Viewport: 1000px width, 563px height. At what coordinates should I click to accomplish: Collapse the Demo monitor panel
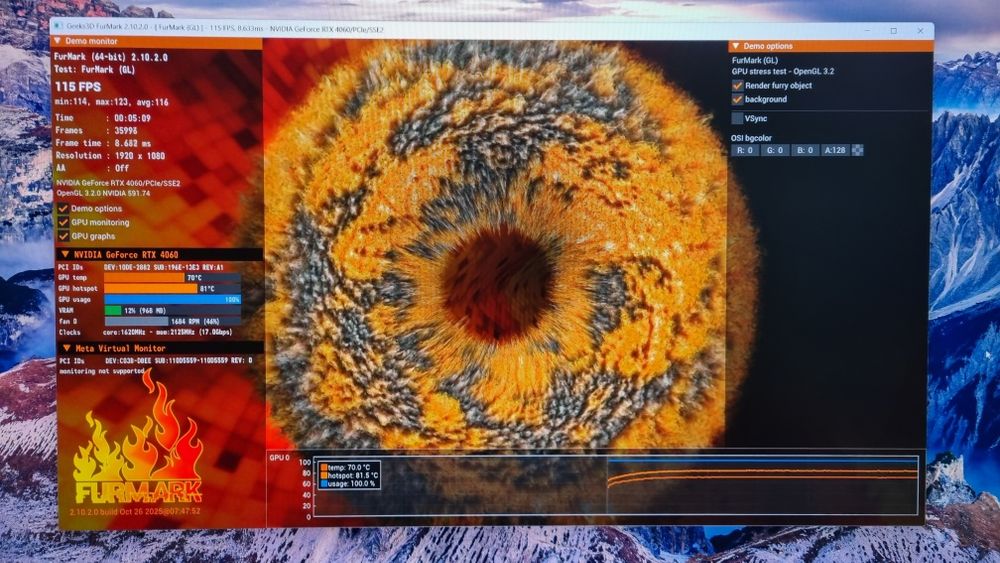pyautogui.click(x=58, y=41)
